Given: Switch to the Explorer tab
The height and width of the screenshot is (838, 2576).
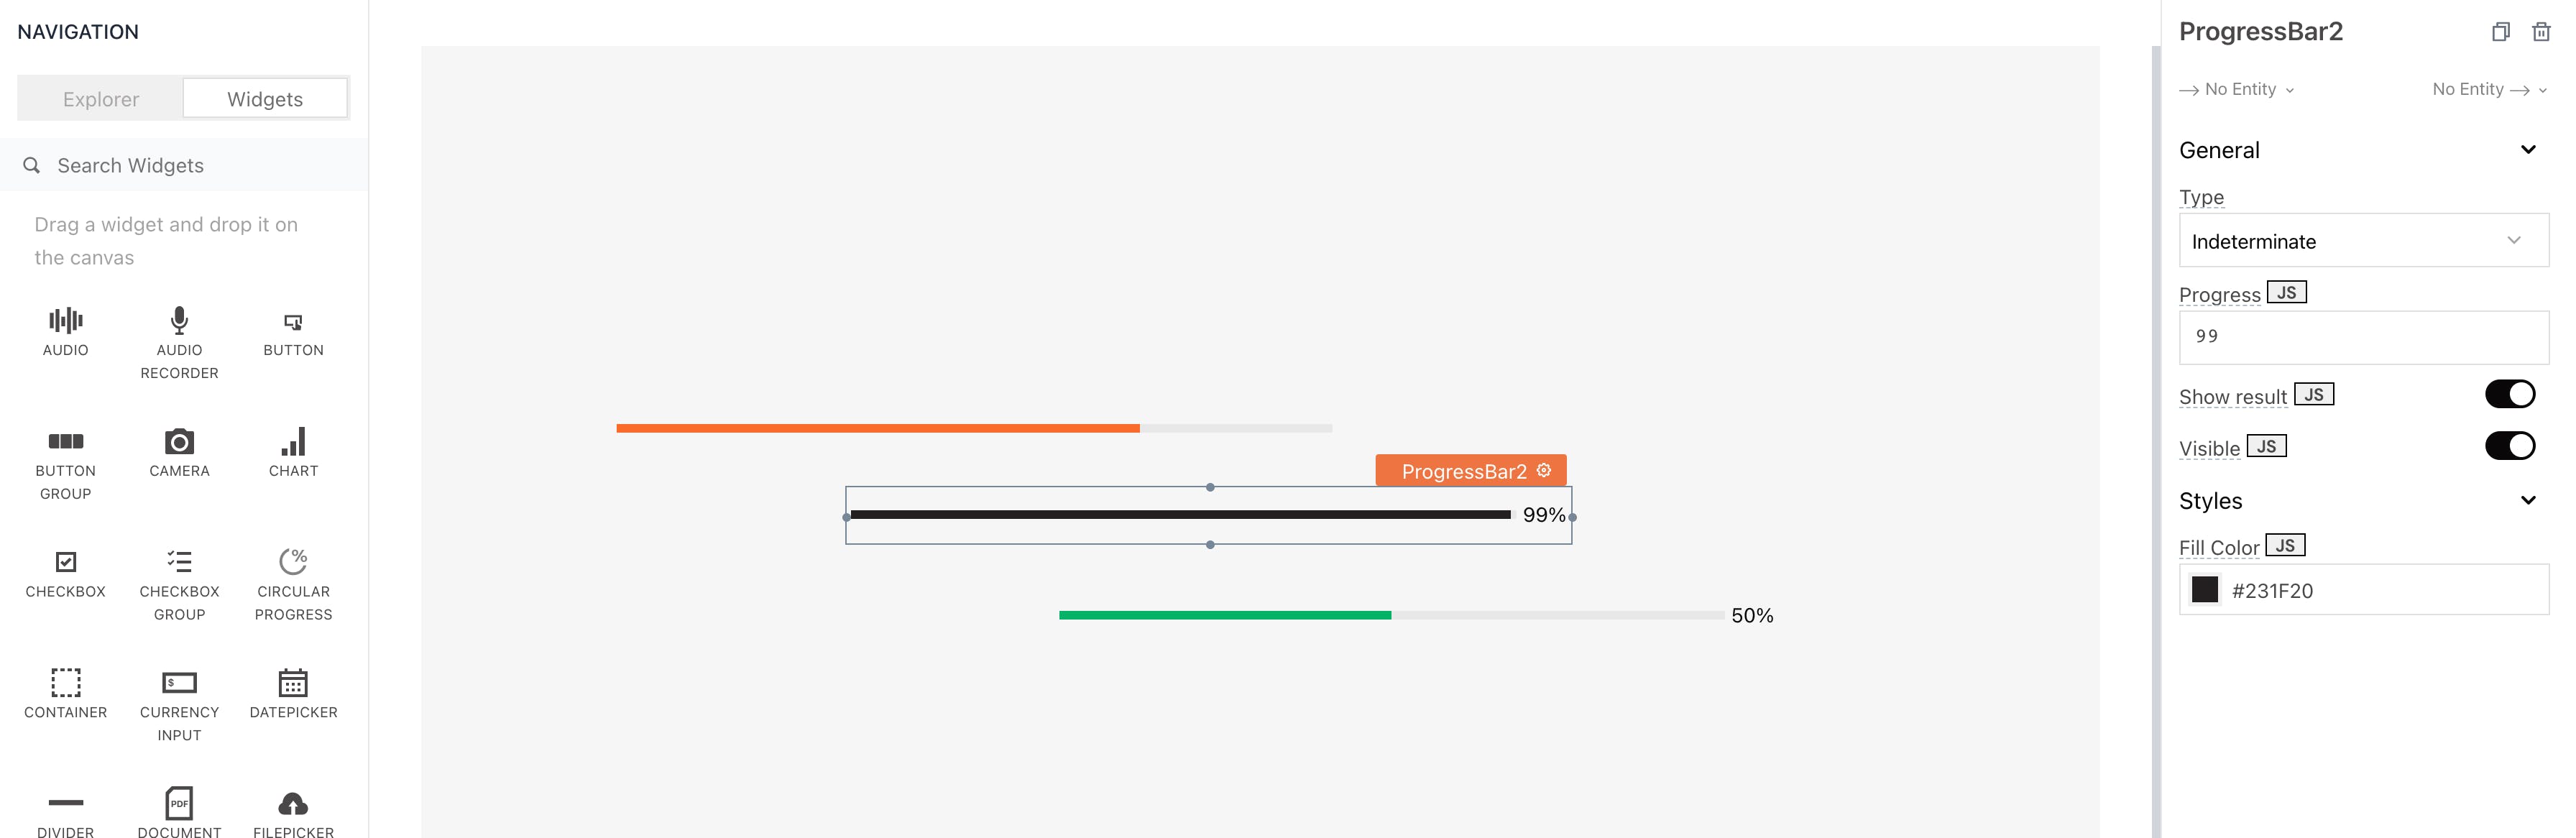Looking at the screenshot, I should point(101,99).
